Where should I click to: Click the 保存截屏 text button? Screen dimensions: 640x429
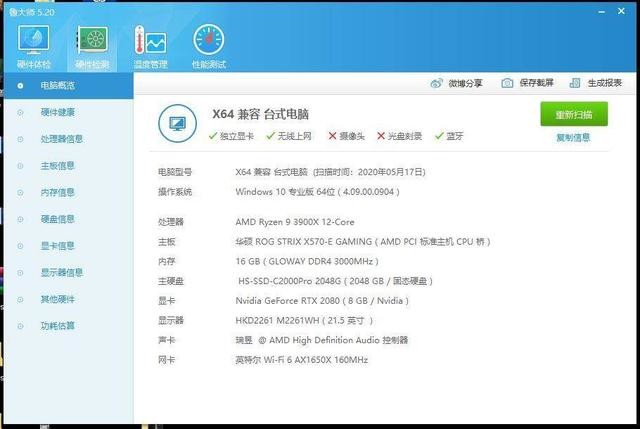[x=536, y=83]
